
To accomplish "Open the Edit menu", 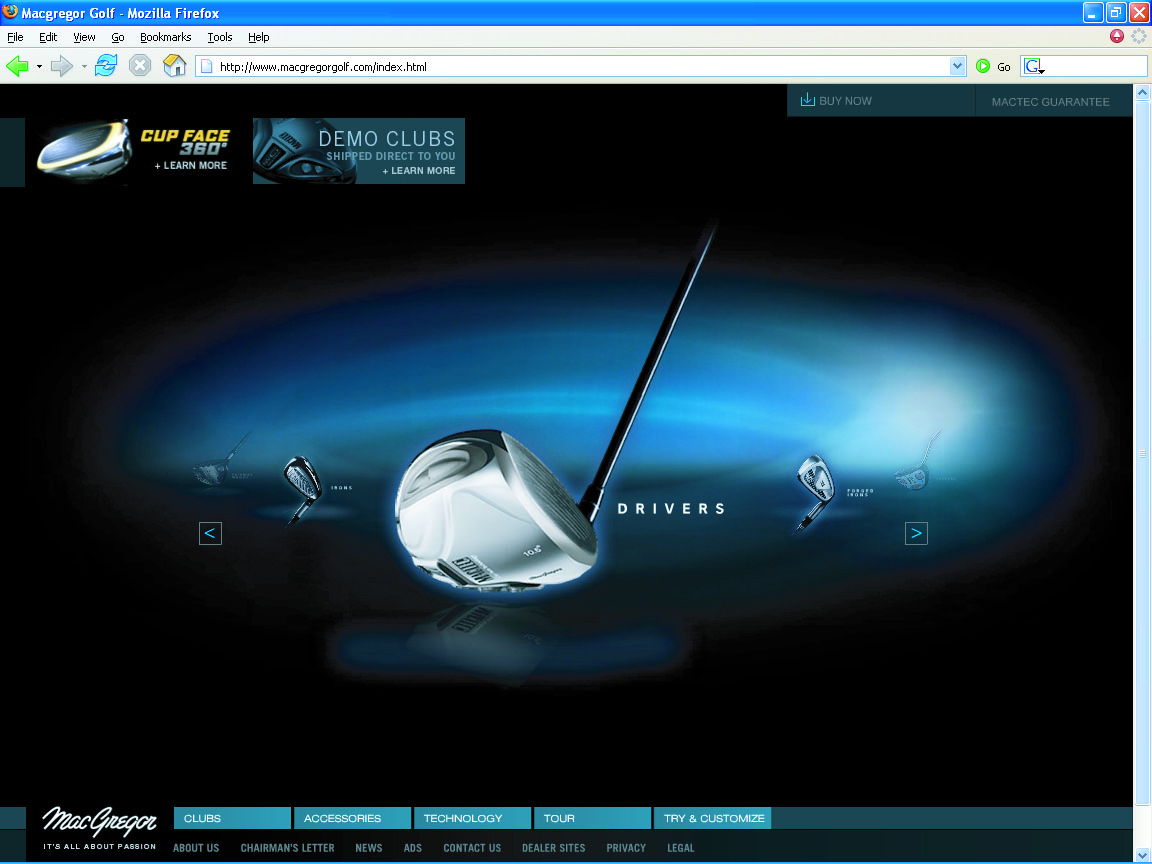I will point(48,37).
